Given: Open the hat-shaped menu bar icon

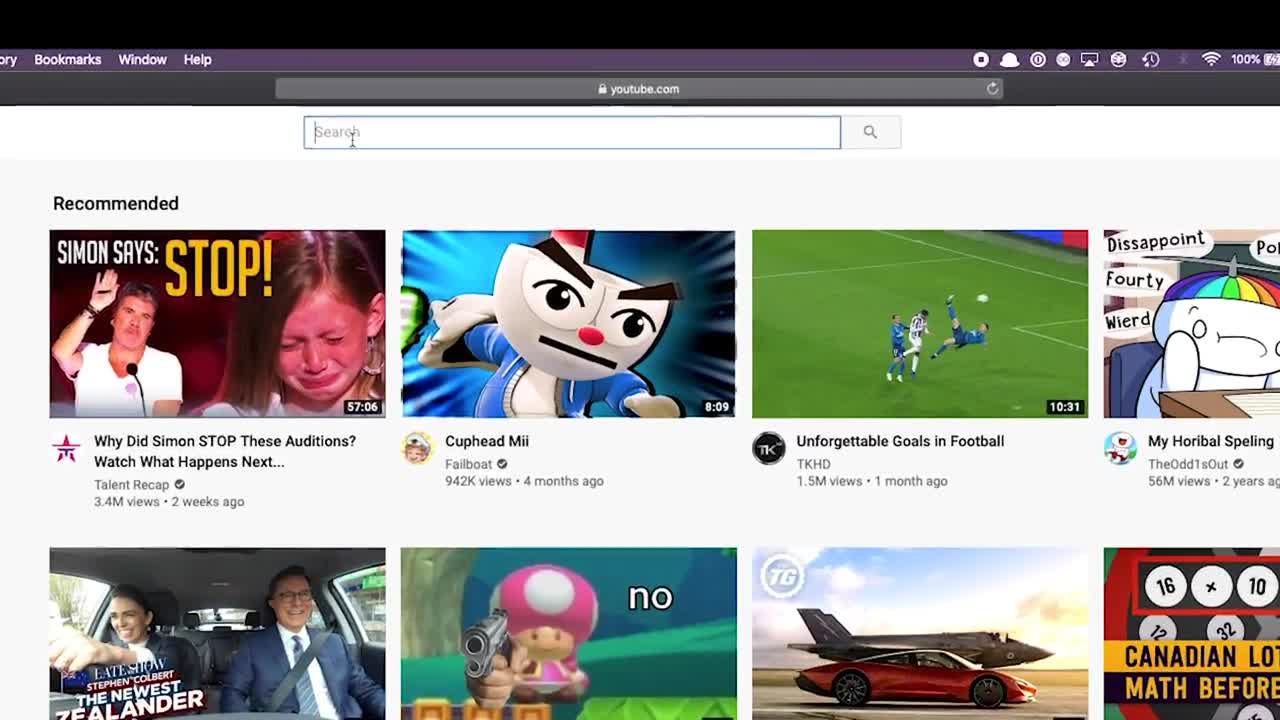Looking at the screenshot, I should (x=1010, y=60).
